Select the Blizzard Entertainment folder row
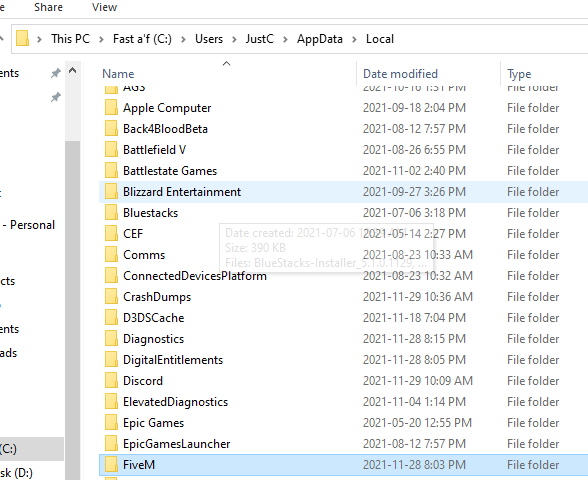This screenshot has width=588, height=480. [344, 192]
